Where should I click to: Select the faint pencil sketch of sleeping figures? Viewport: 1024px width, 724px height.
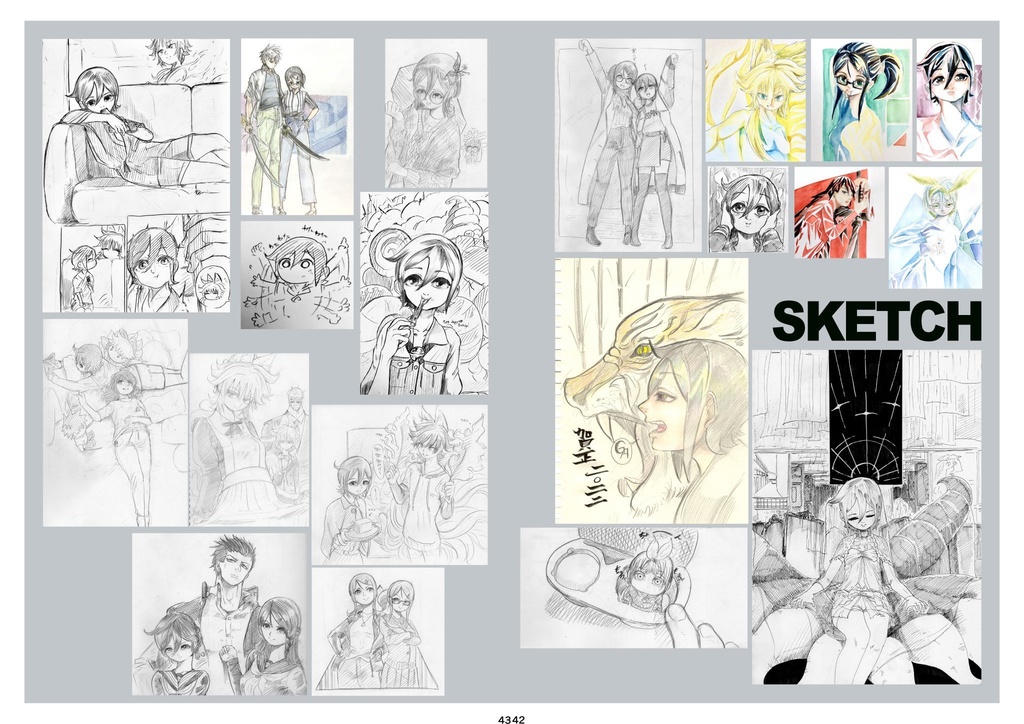pos(116,422)
